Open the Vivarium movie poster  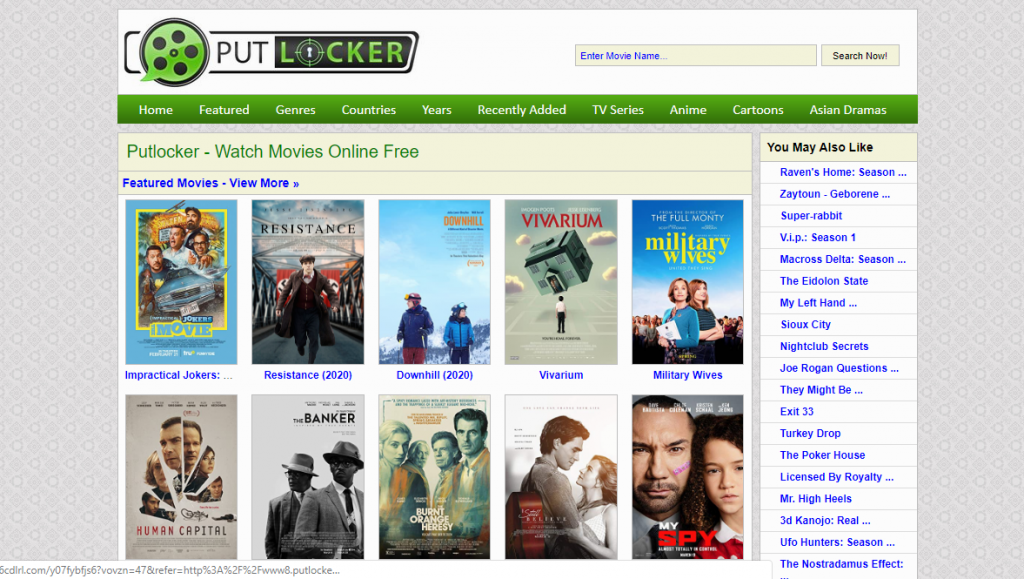(560, 282)
